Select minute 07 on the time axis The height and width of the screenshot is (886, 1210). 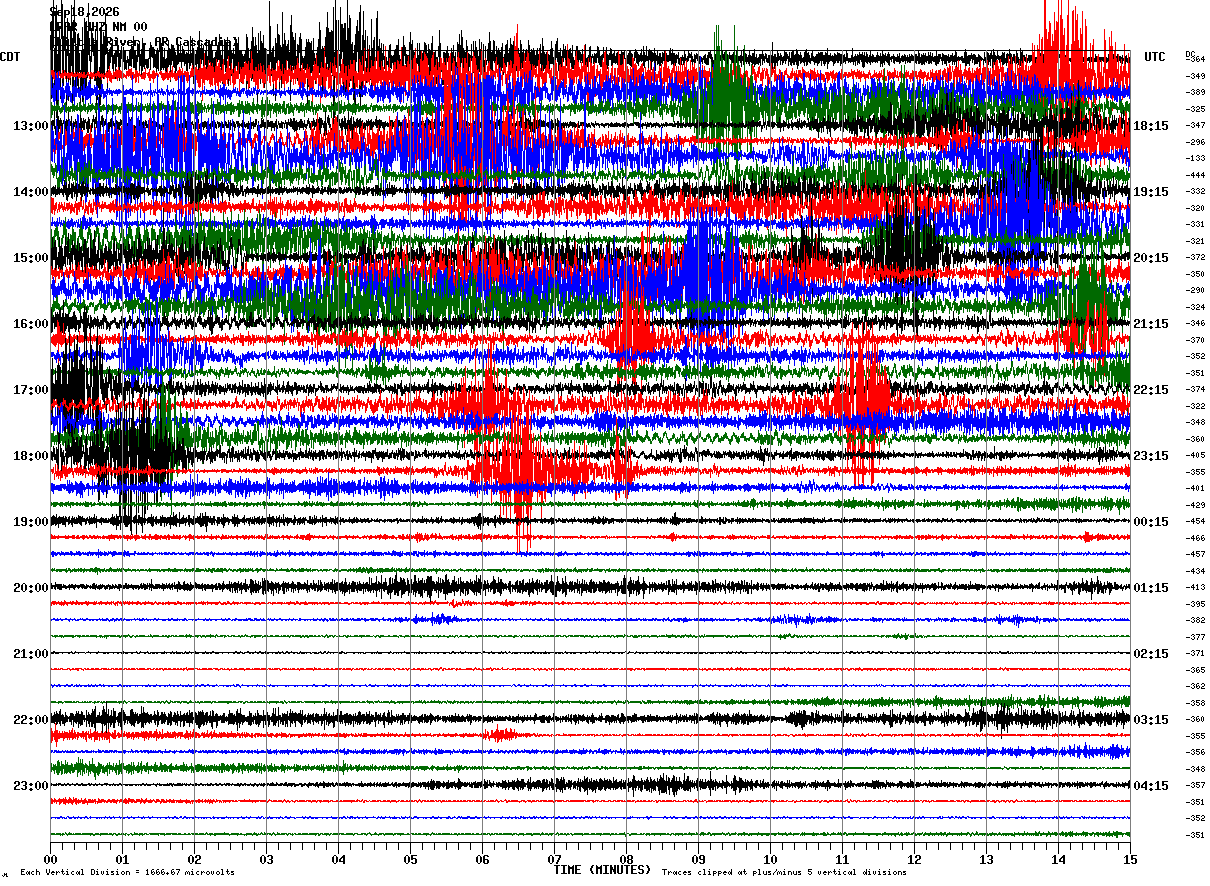pos(554,859)
